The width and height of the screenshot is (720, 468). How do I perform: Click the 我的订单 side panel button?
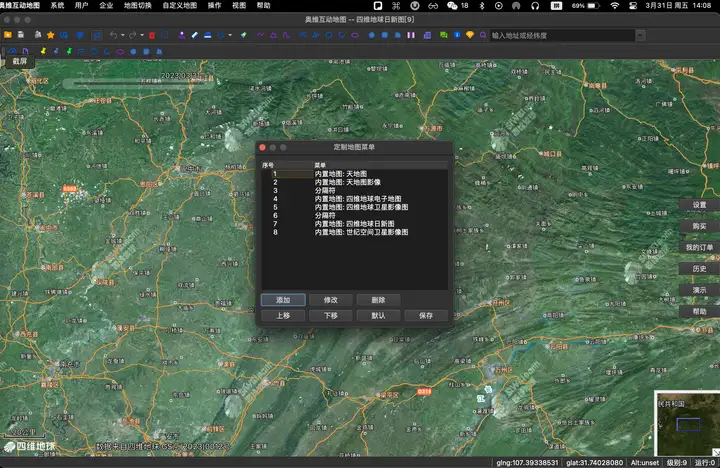tap(699, 248)
